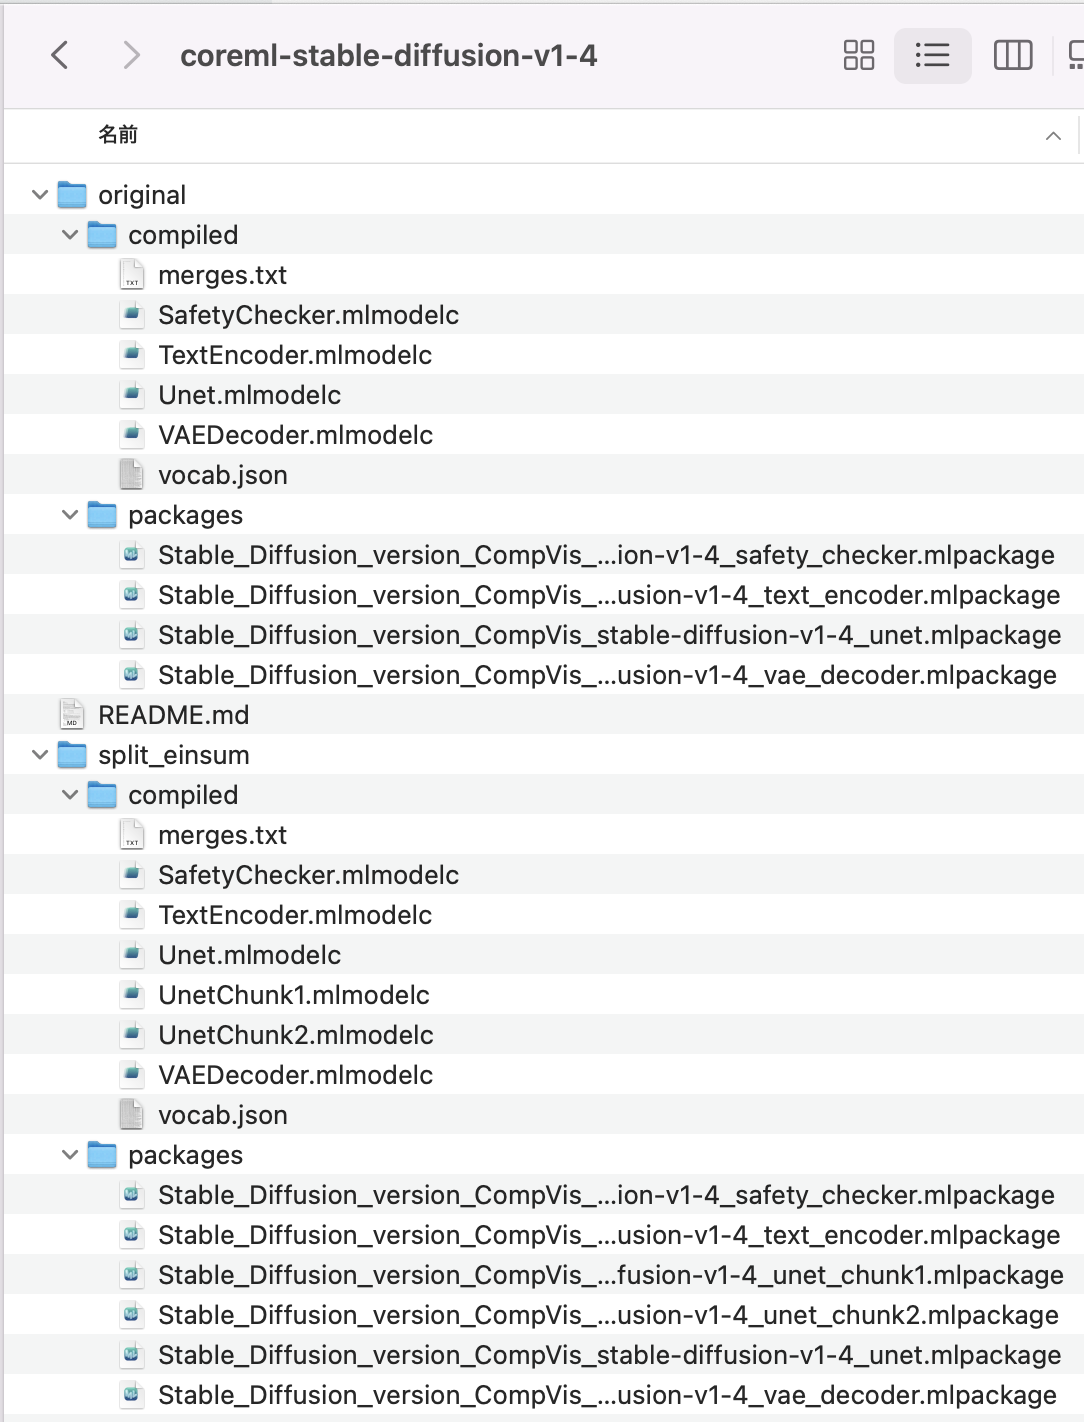Select original's merges.txt file icon
This screenshot has height=1422, width=1084.
pos(132,275)
